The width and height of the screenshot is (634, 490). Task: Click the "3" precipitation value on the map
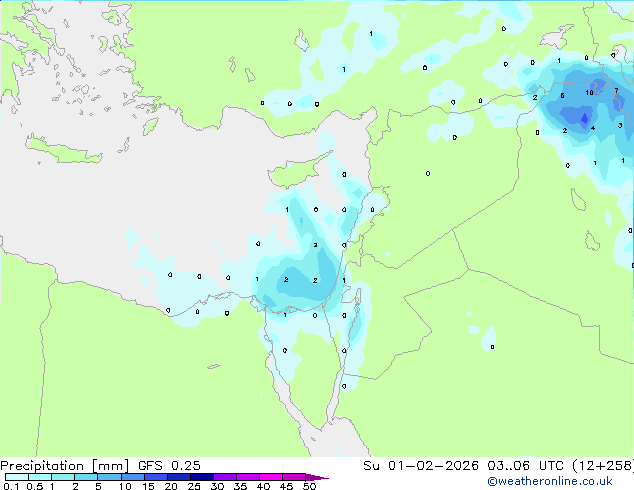[620, 126]
